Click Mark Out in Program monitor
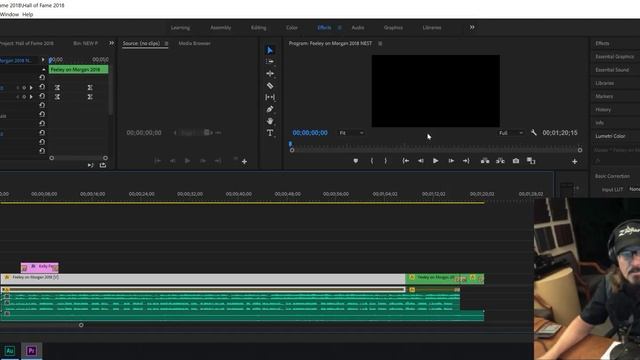Screen dimensions: 640x360 click(x=385, y=161)
